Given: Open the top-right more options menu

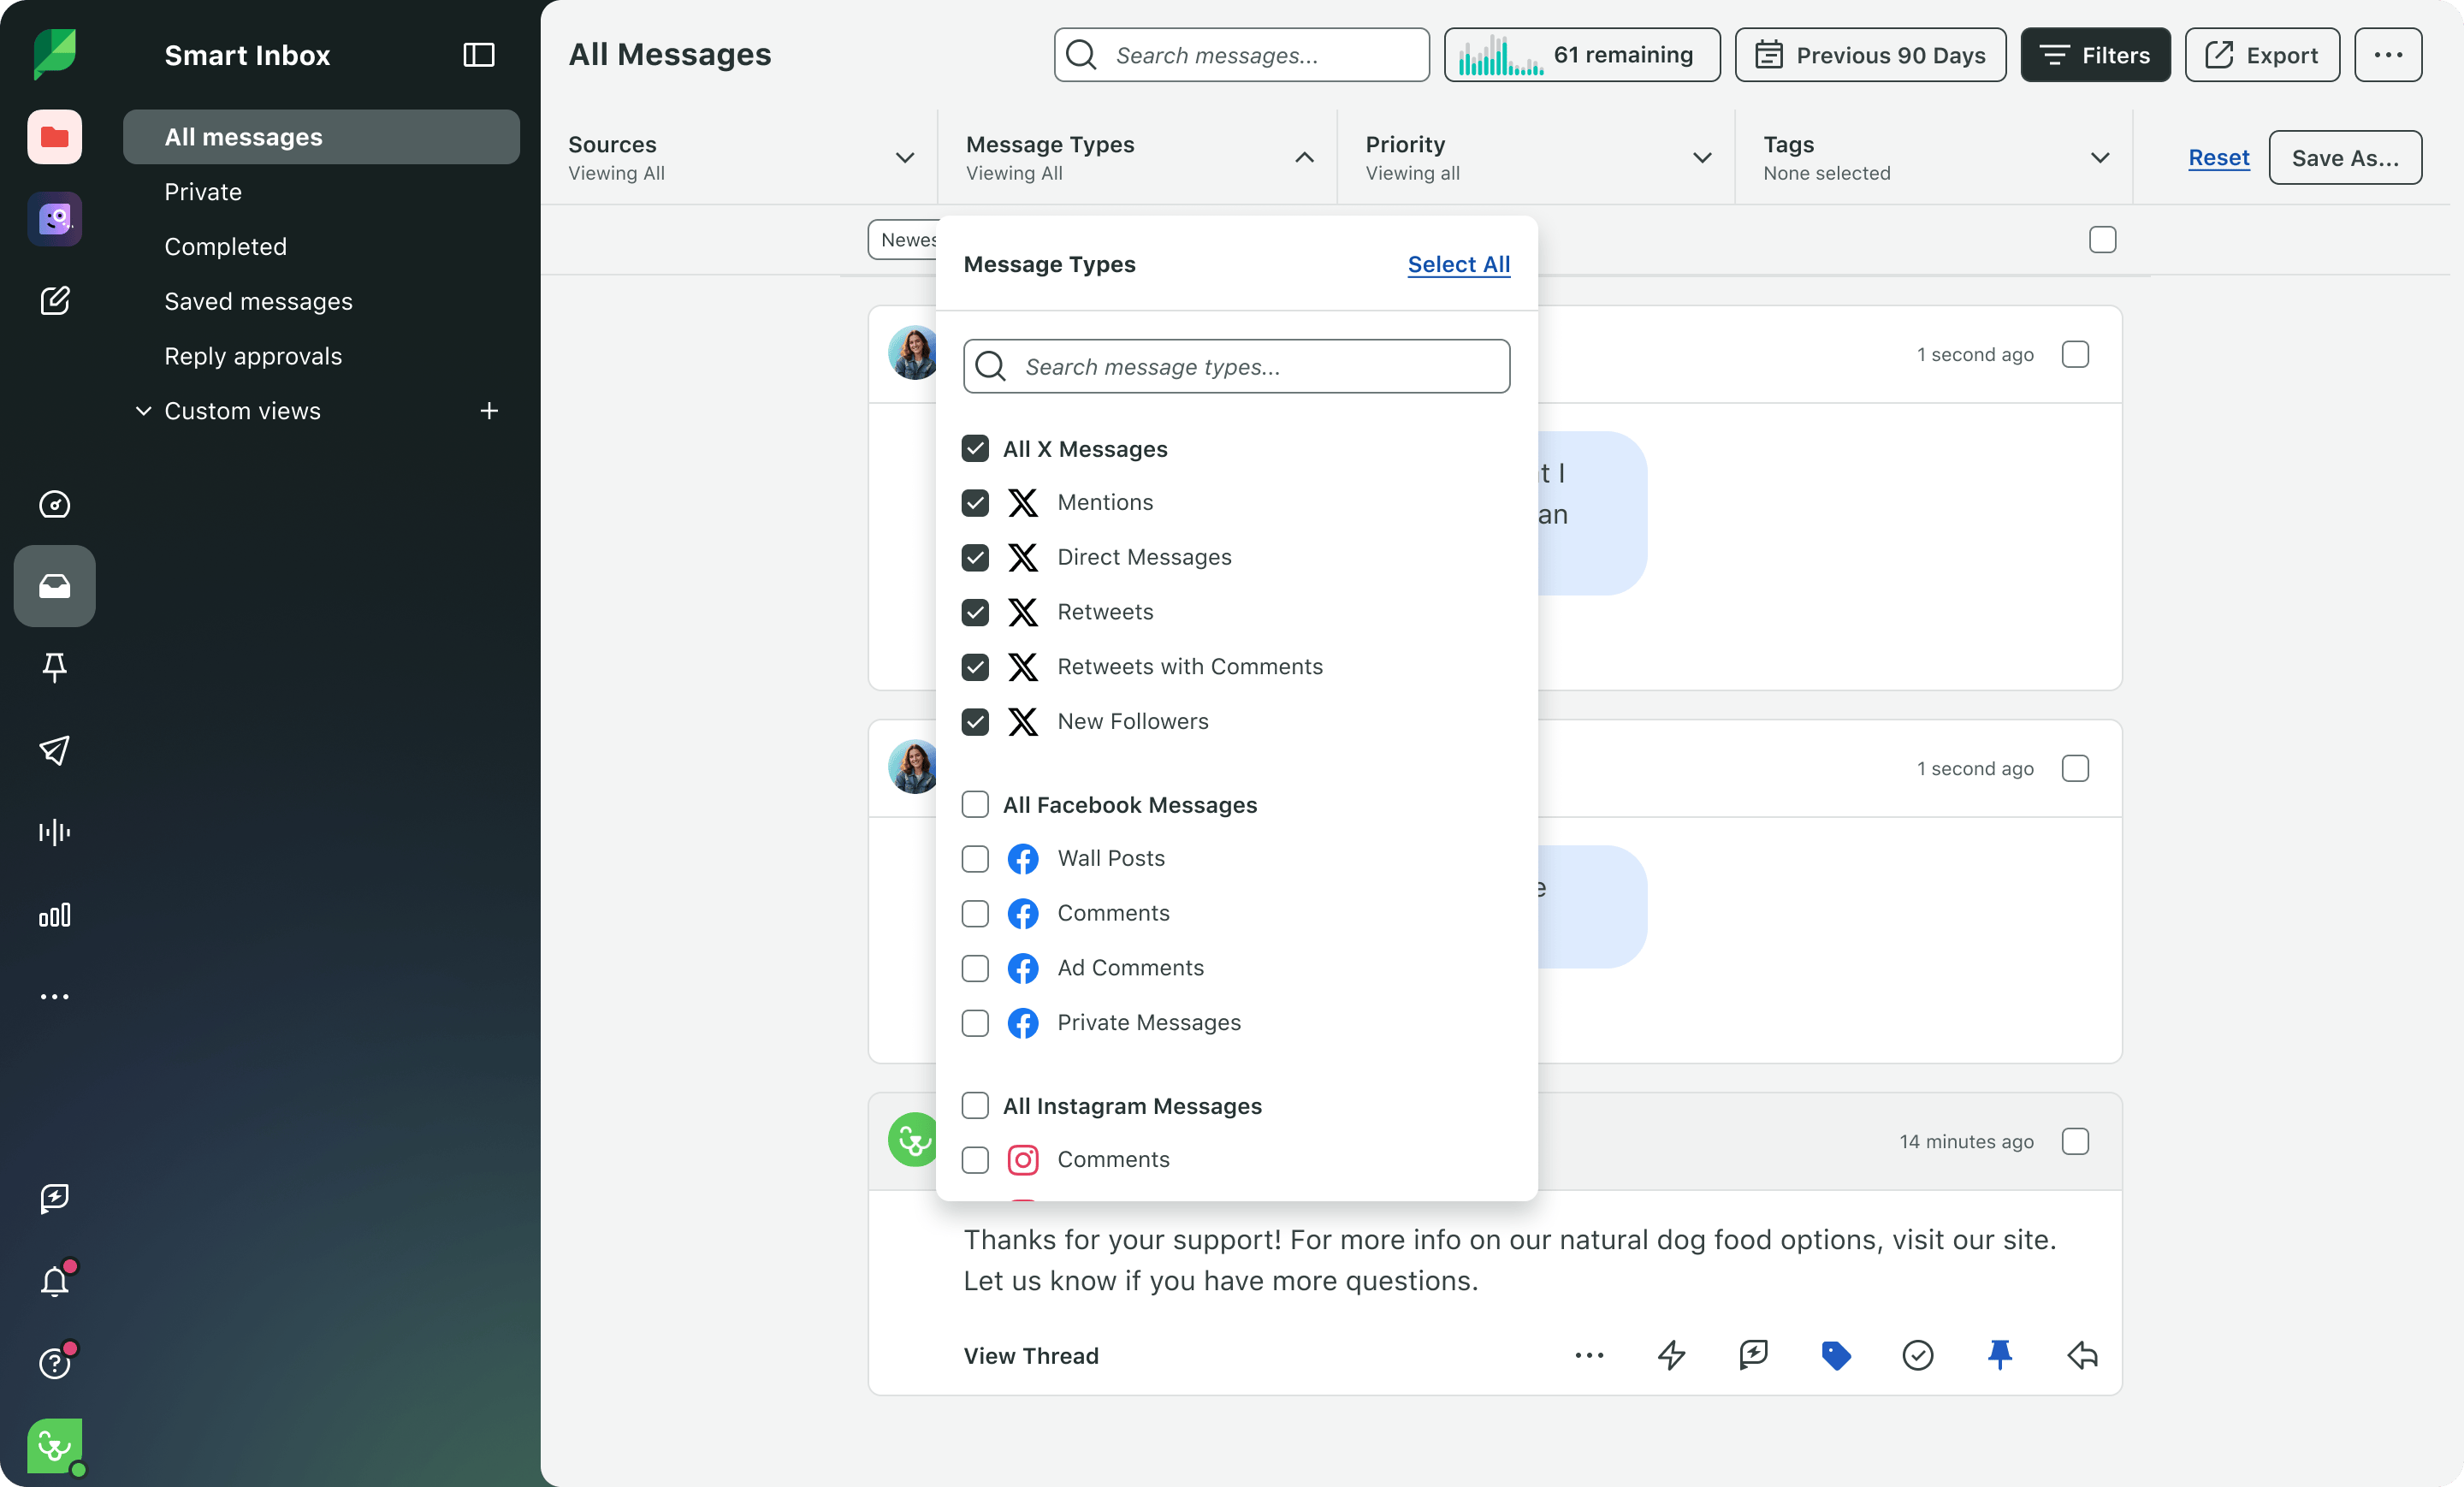Looking at the screenshot, I should point(2388,55).
